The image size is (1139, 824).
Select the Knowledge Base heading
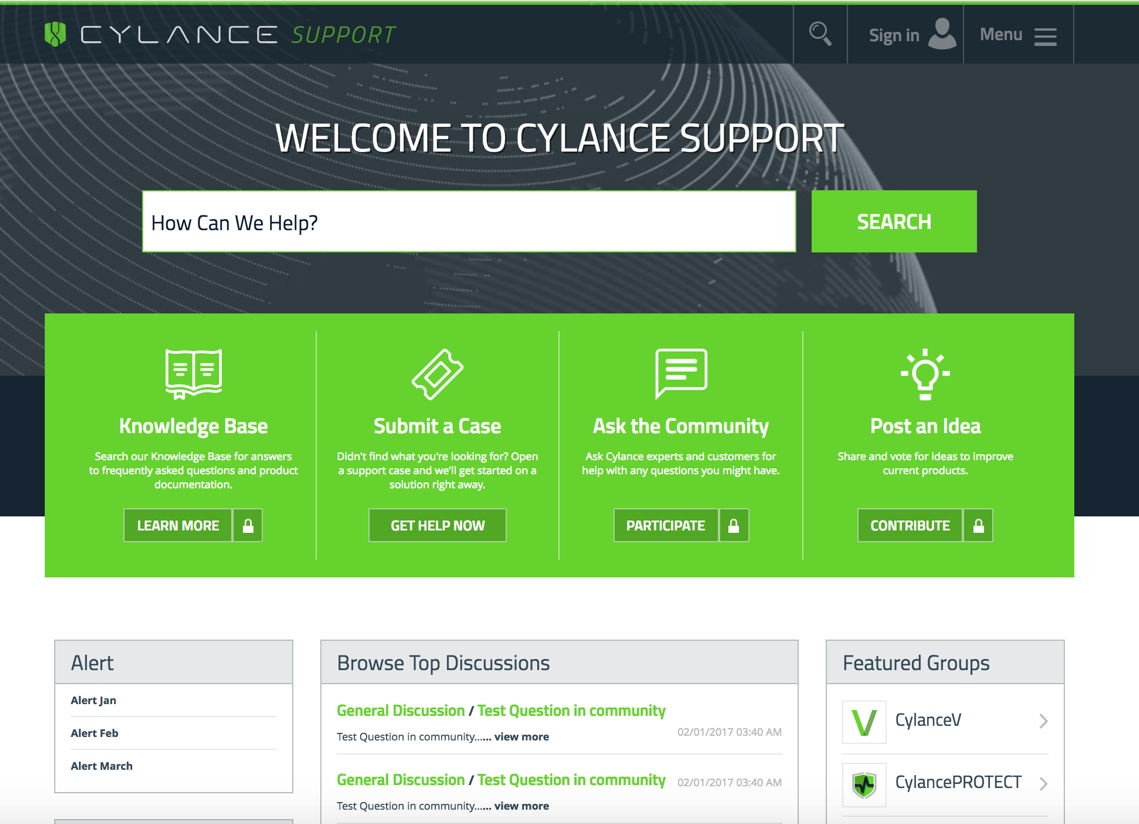(193, 426)
